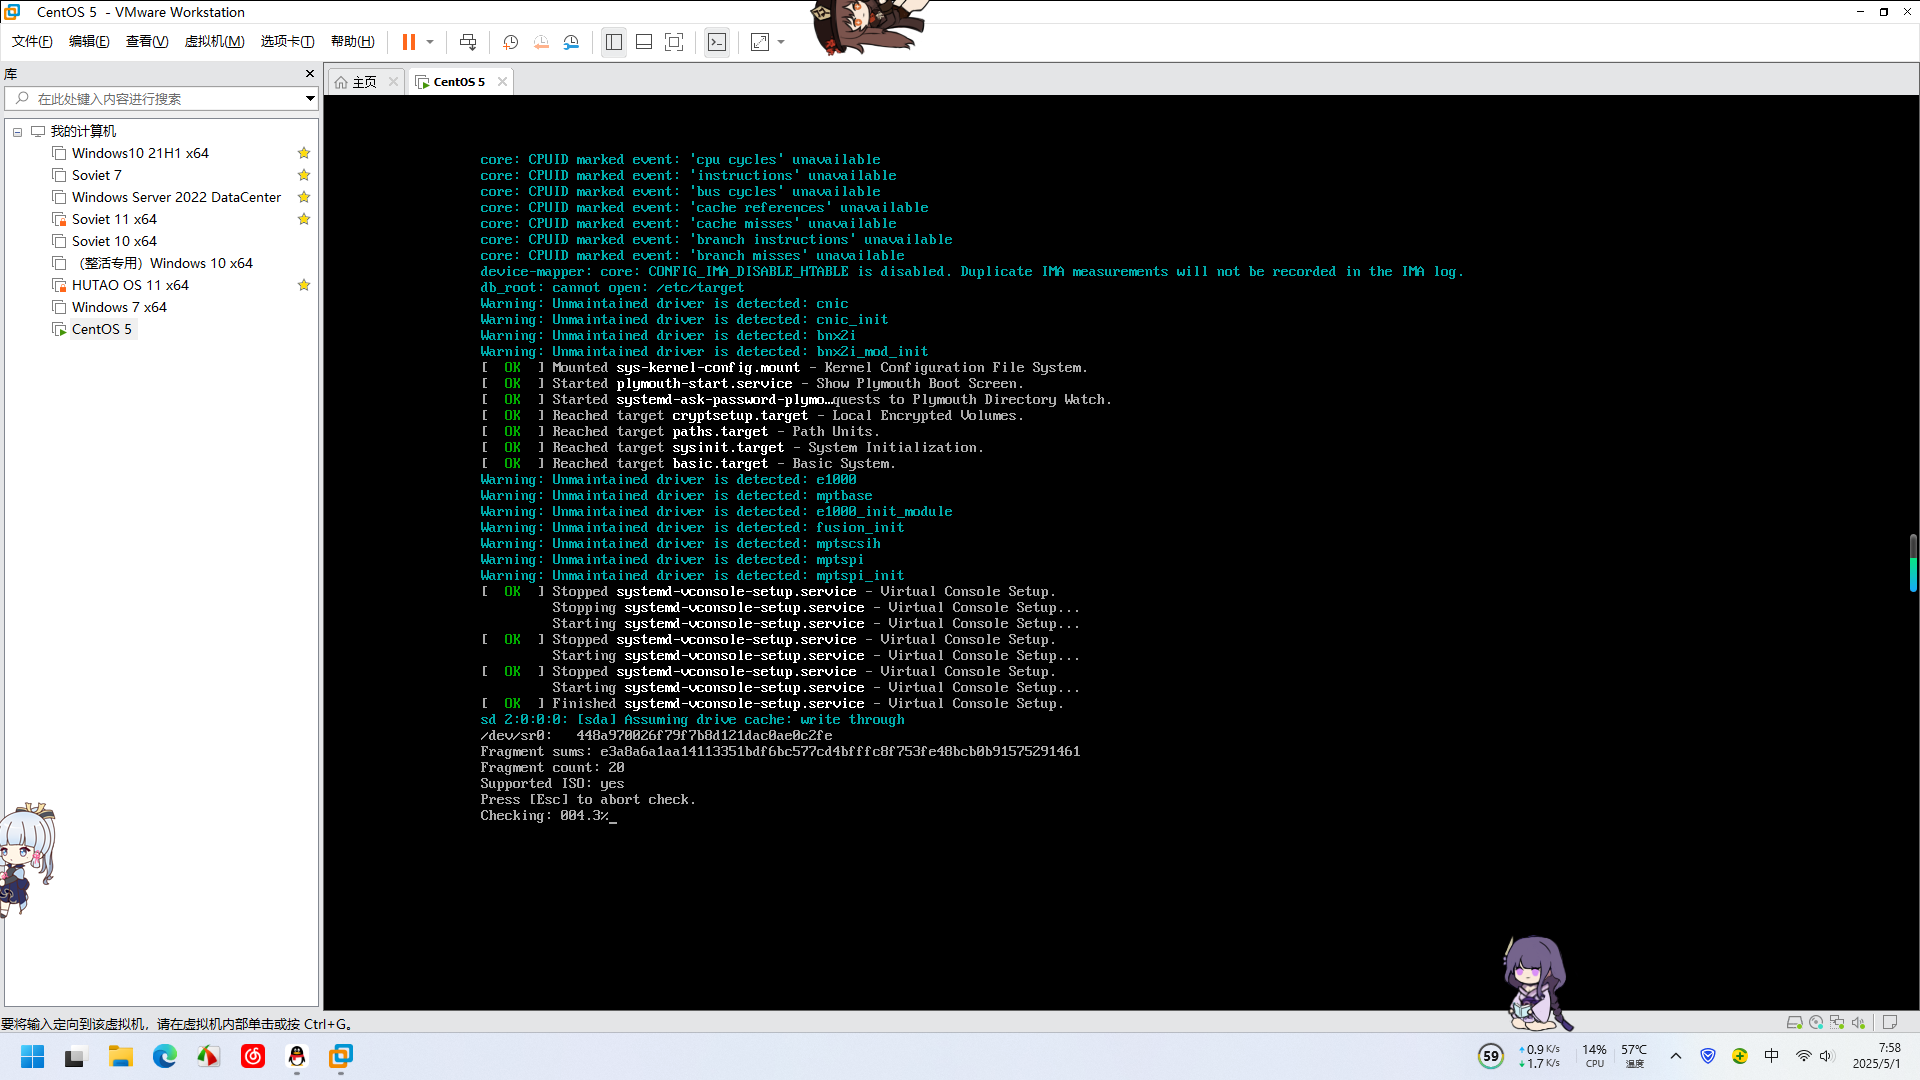Open the stretch mode dropdown arrow
Screen dimensions: 1920x1080
781,42
